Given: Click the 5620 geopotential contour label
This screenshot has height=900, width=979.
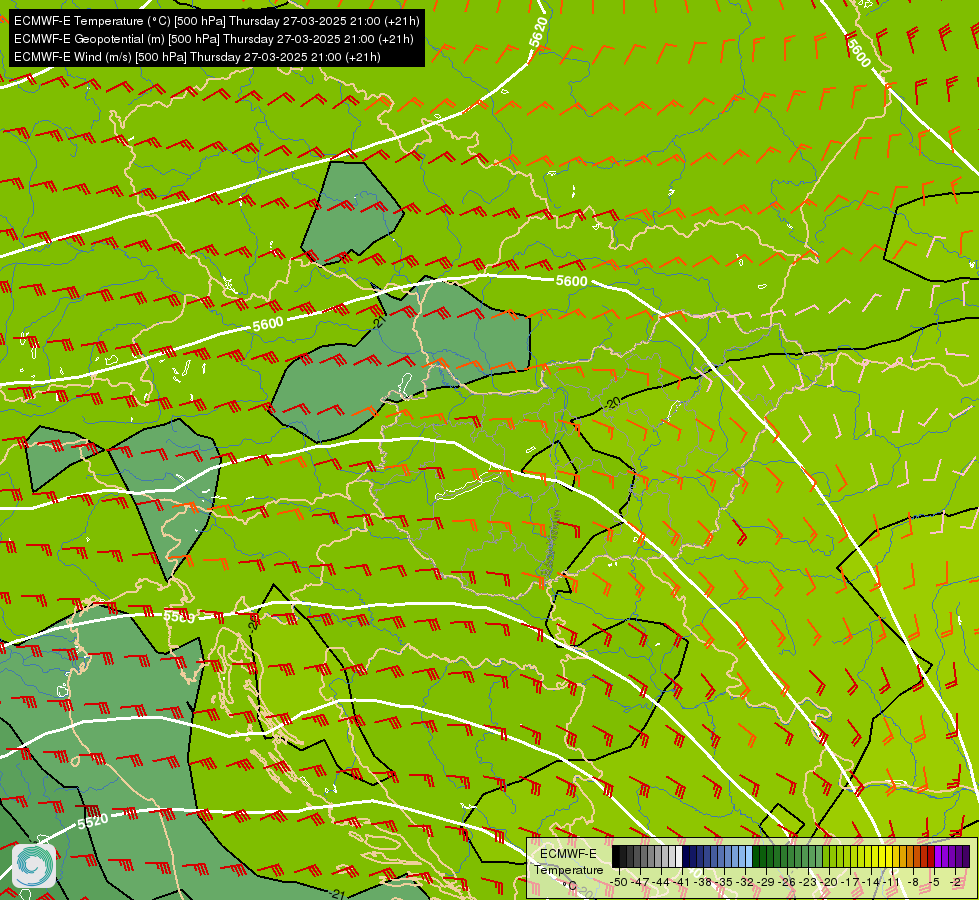Looking at the screenshot, I should point(538,32).
